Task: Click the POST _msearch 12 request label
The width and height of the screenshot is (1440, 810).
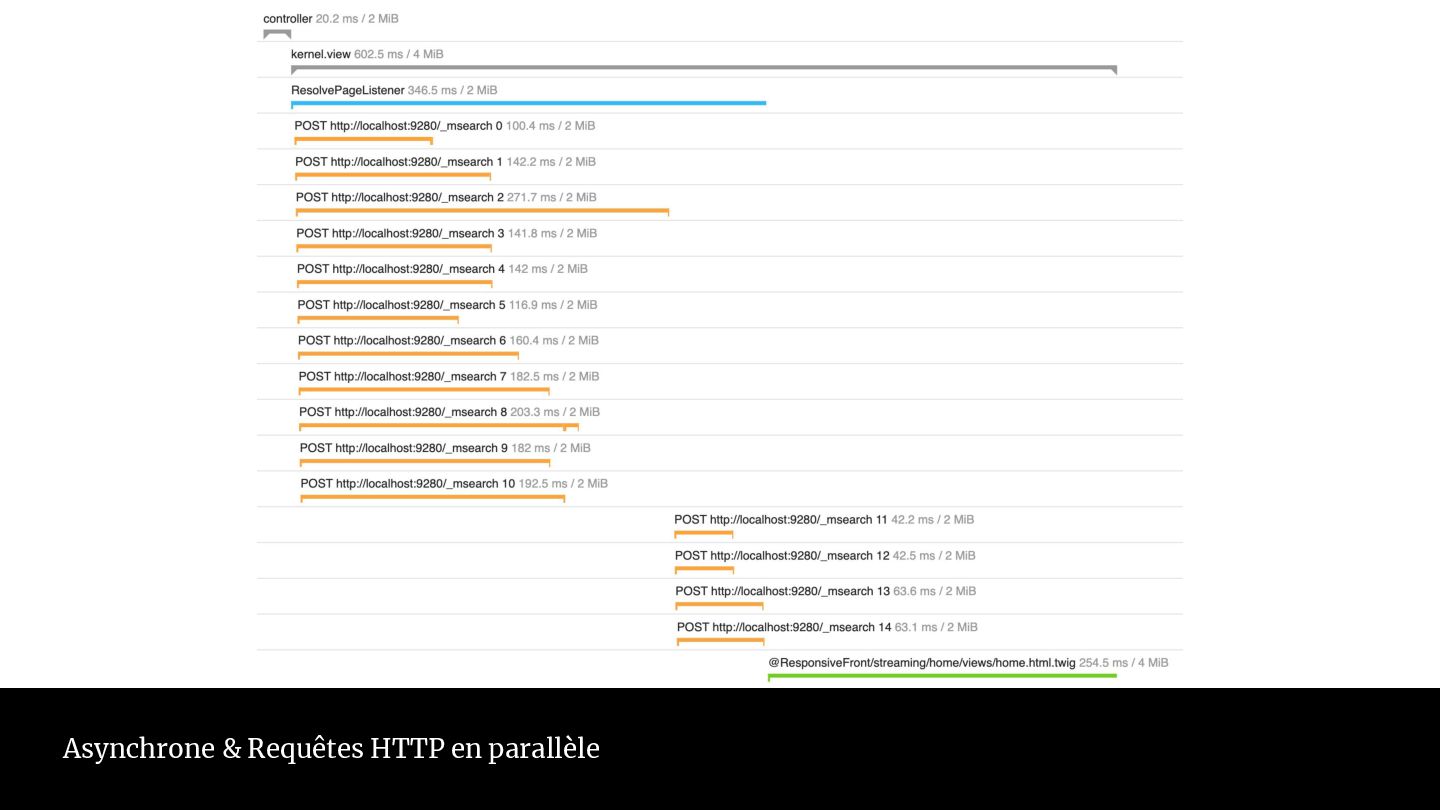Action: (781, 556)
